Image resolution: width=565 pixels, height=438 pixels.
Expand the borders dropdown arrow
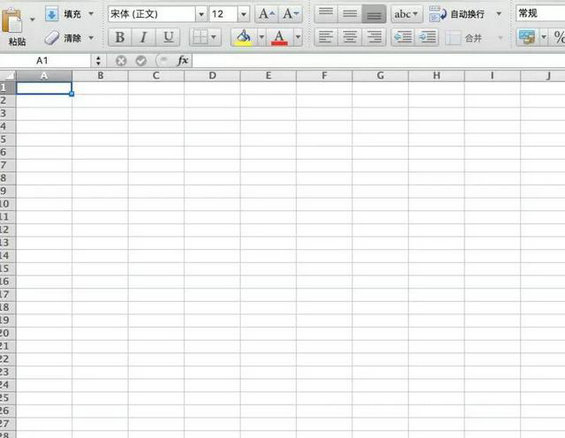[x=213, y=37]
